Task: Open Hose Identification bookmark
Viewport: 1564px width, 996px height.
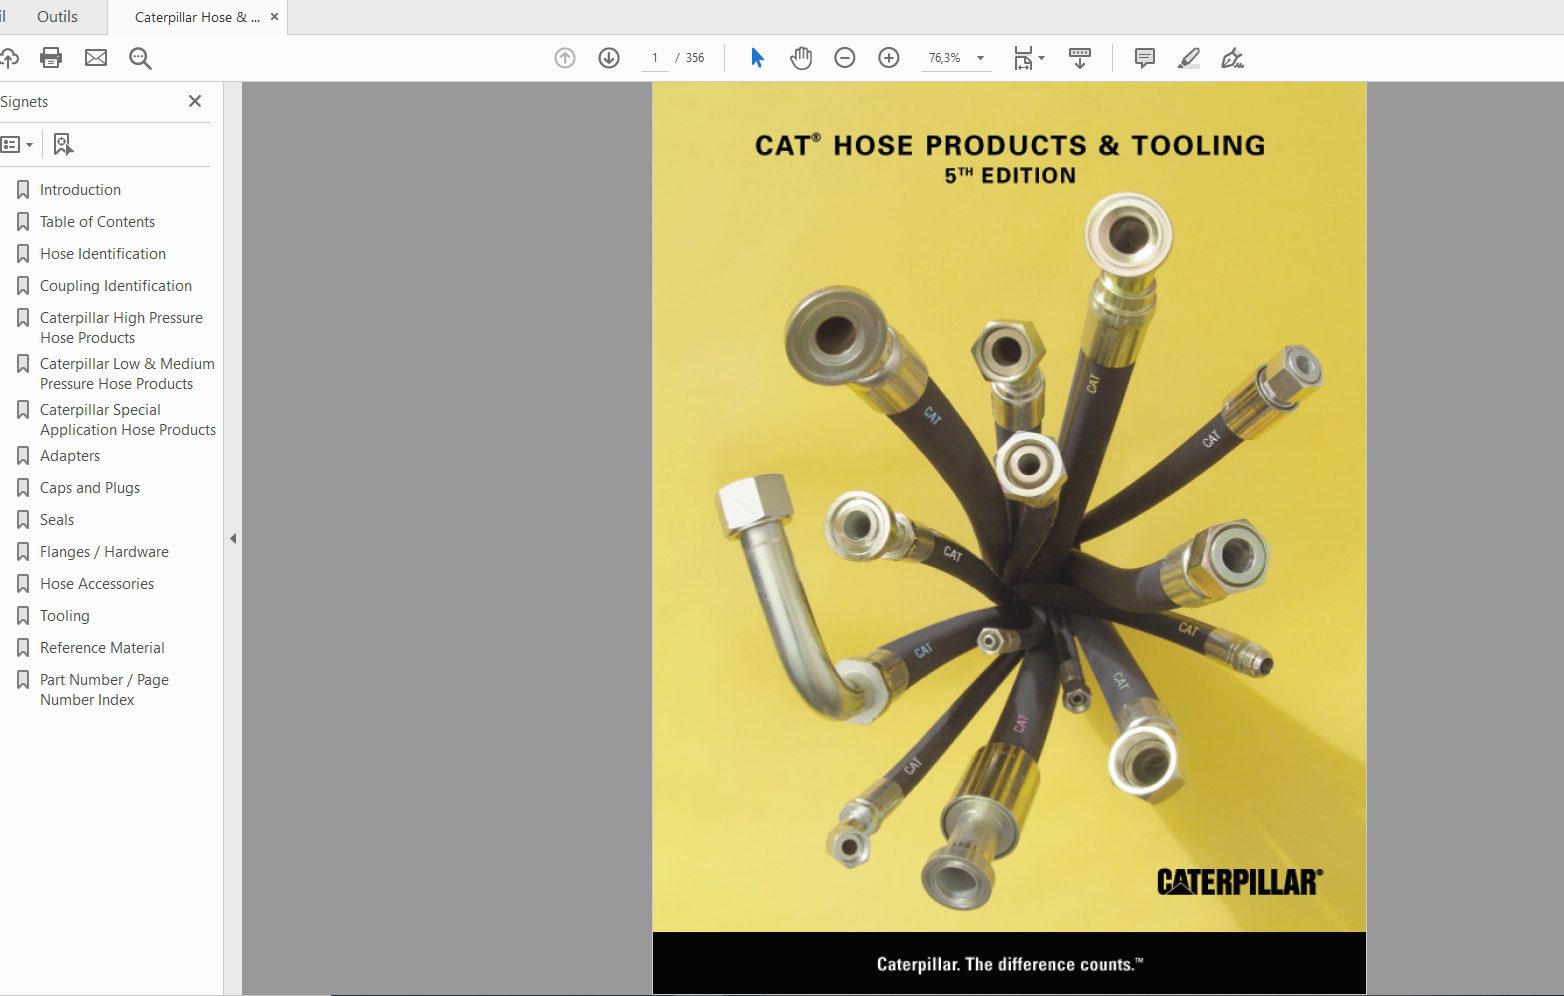Action: coord(103,254)
